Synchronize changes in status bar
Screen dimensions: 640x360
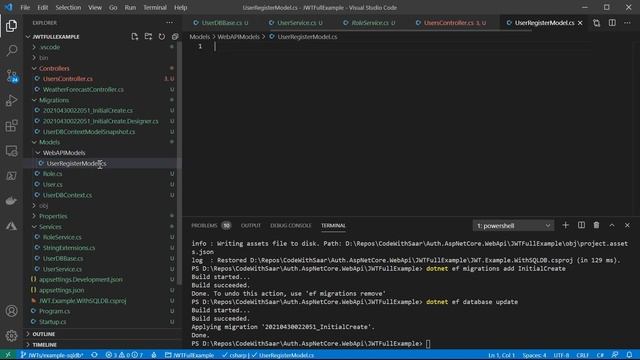94,355
